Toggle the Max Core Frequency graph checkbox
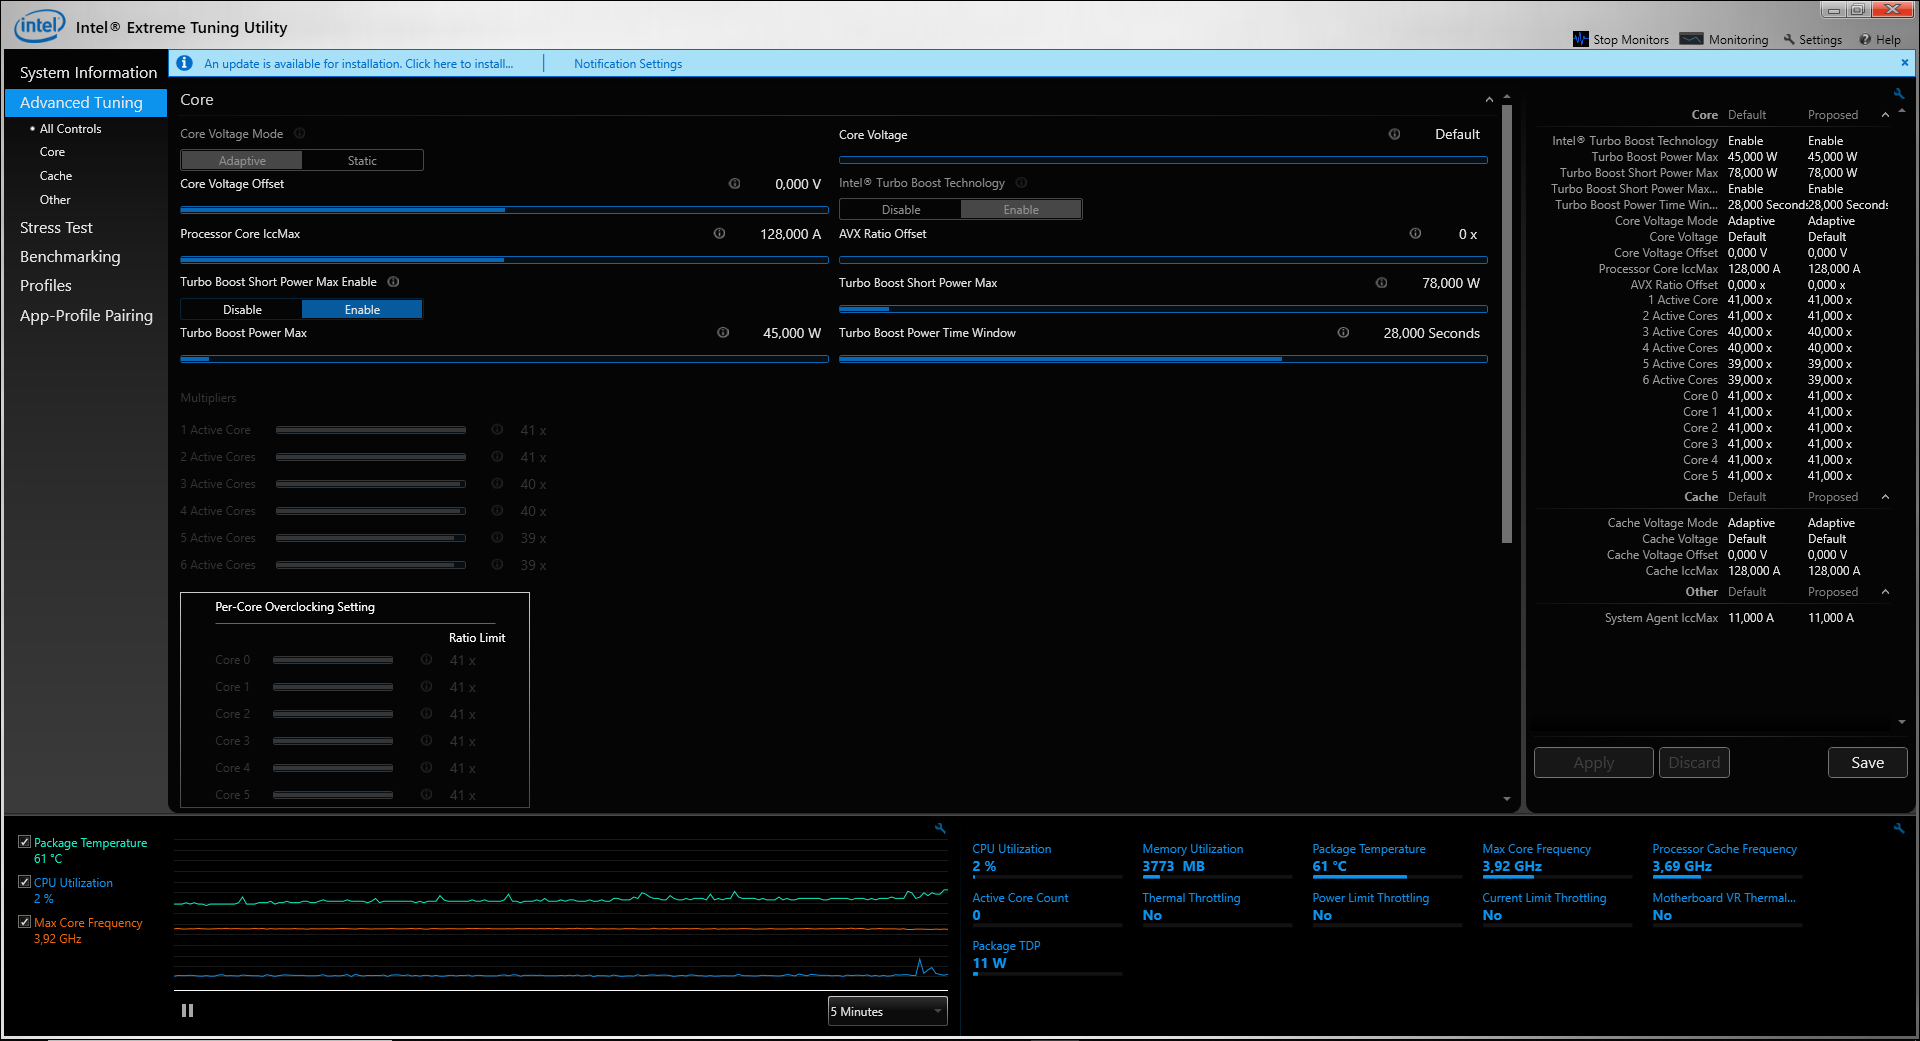The width and height of the screenshot is (1920, 1041). pos(24,922)
